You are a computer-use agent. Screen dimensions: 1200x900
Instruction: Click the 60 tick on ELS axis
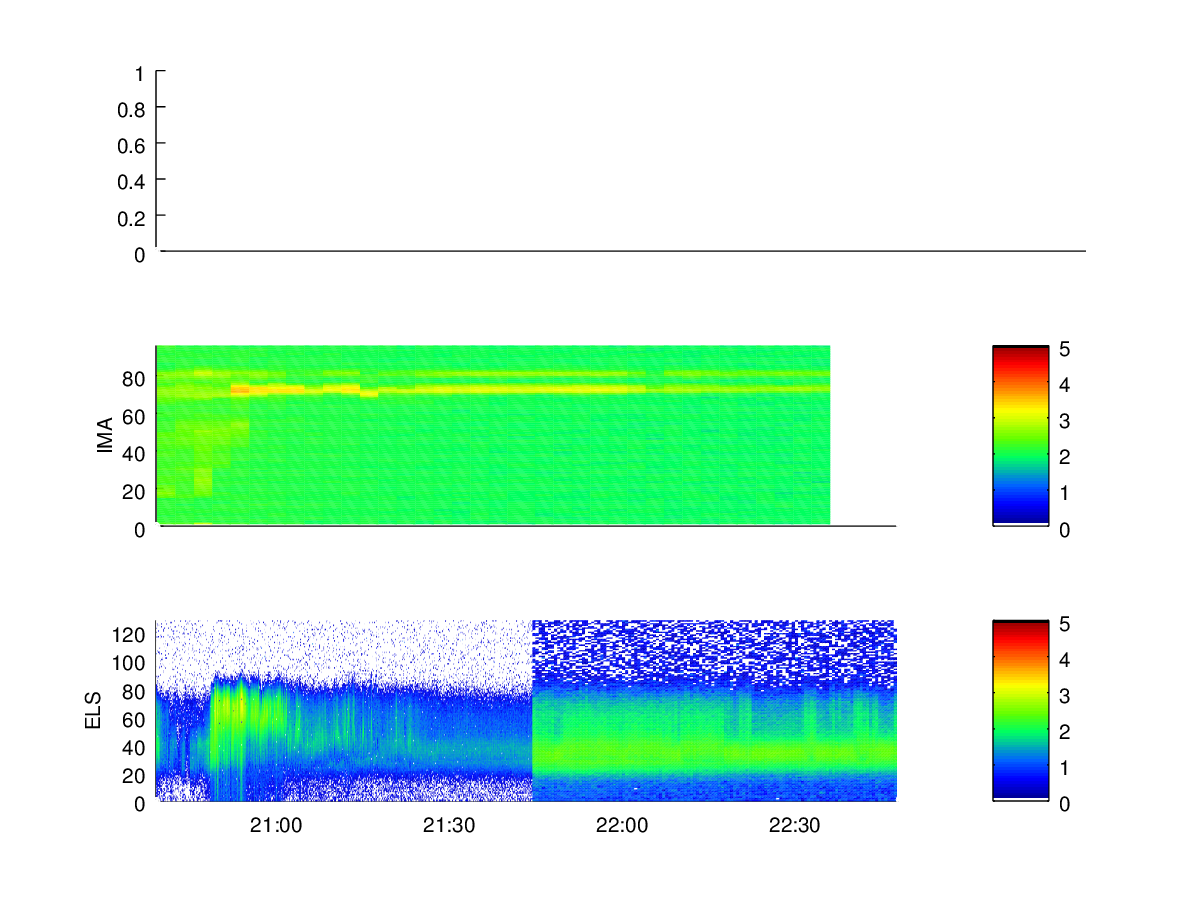(x=135, y=719)
